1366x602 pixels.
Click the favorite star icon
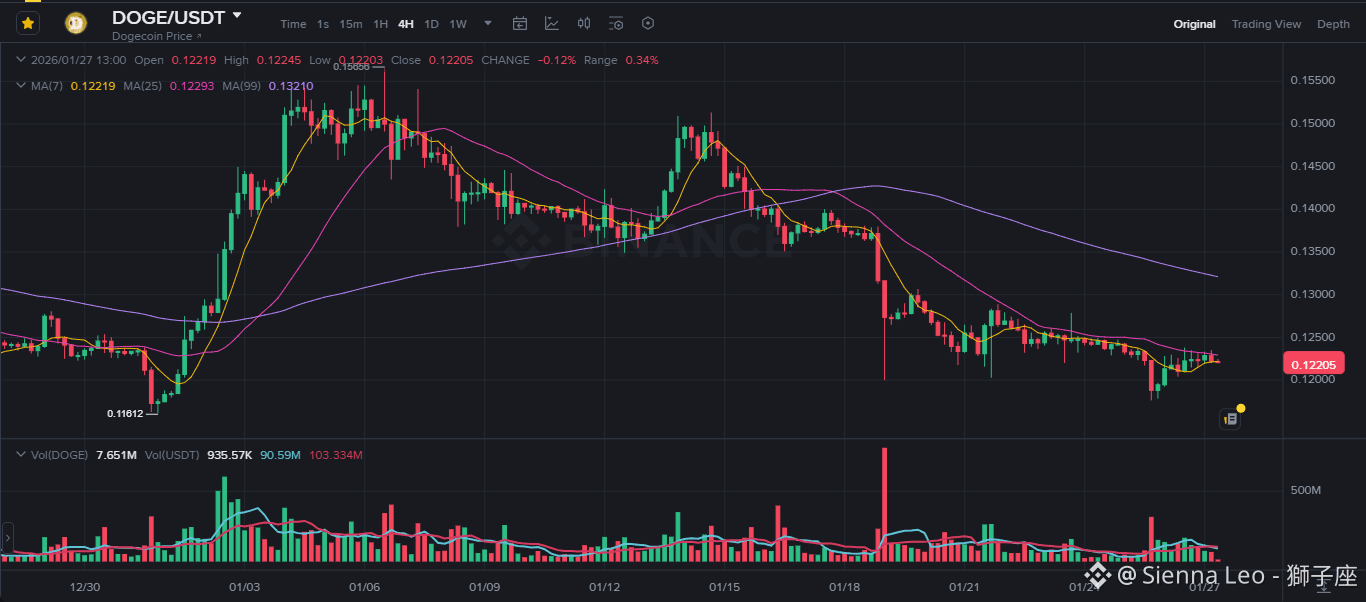point(28,22)
